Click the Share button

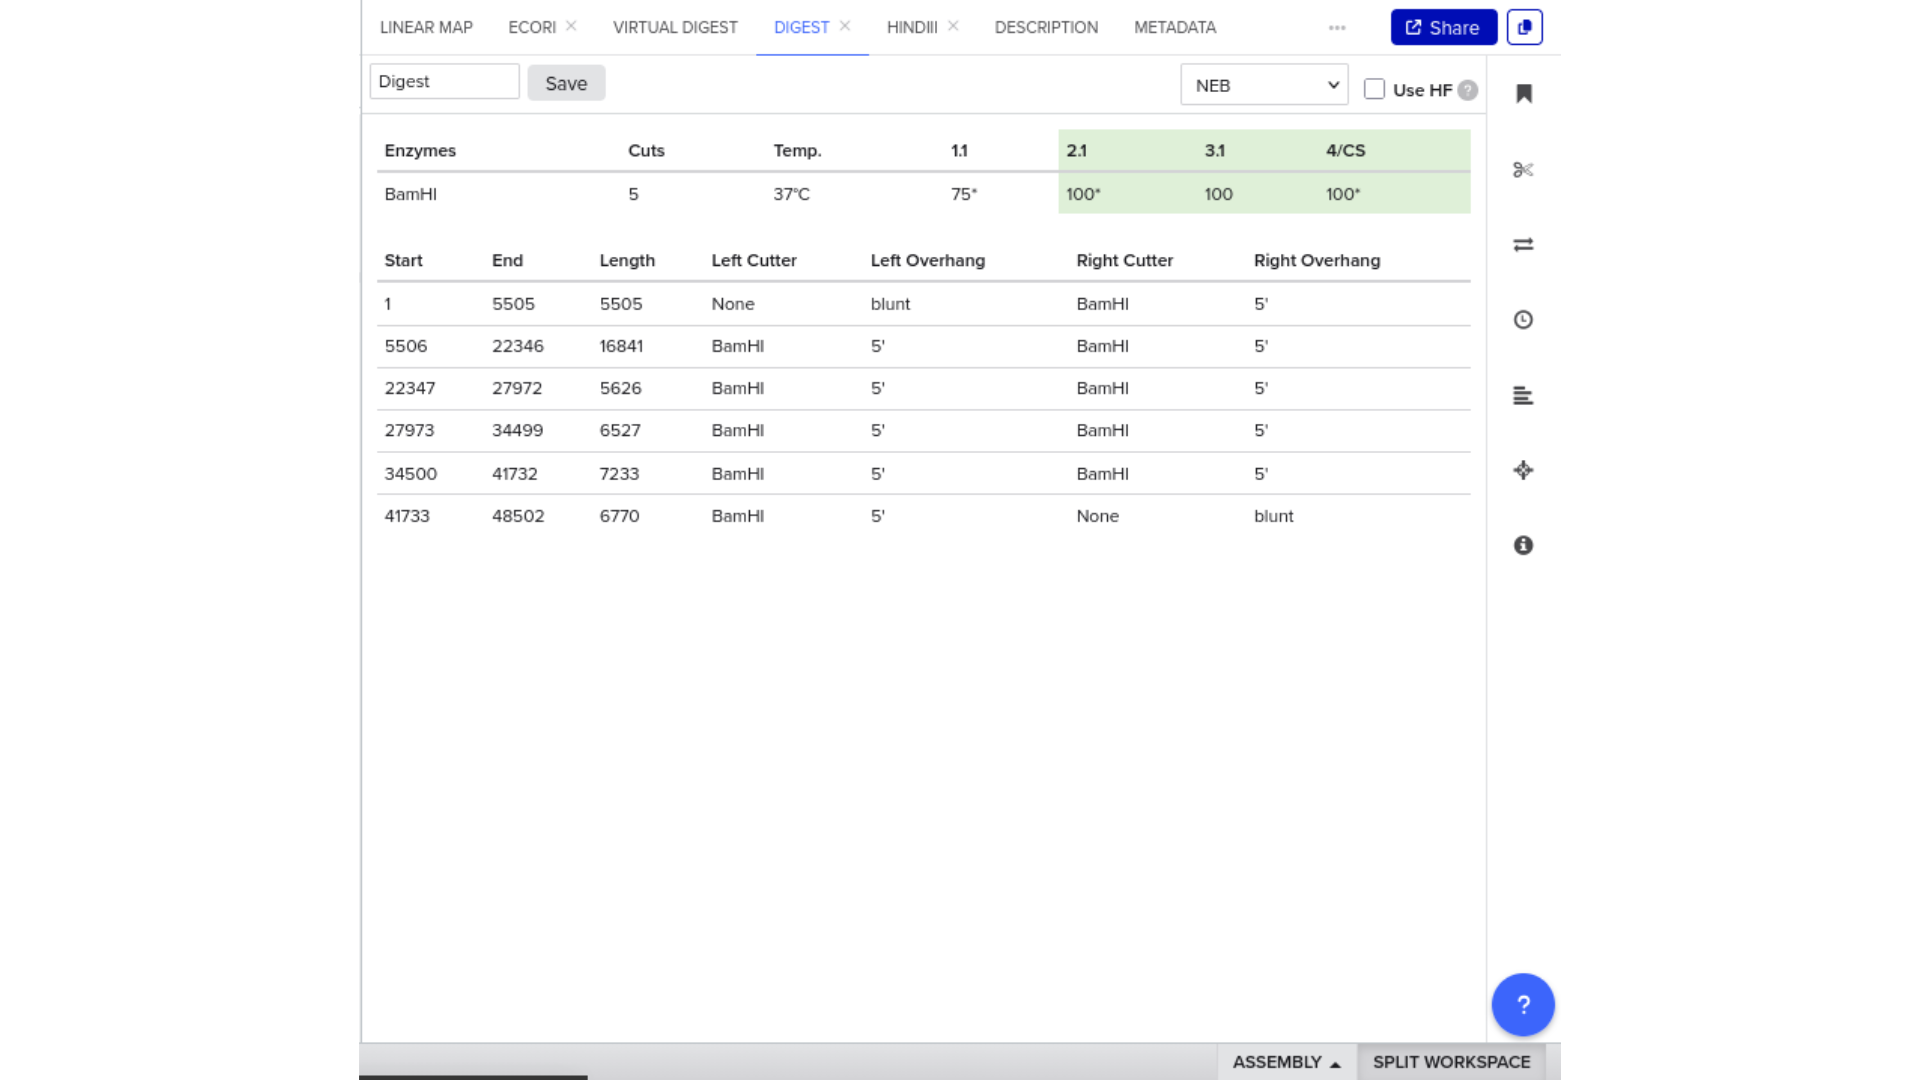(x=1443, y=27)
